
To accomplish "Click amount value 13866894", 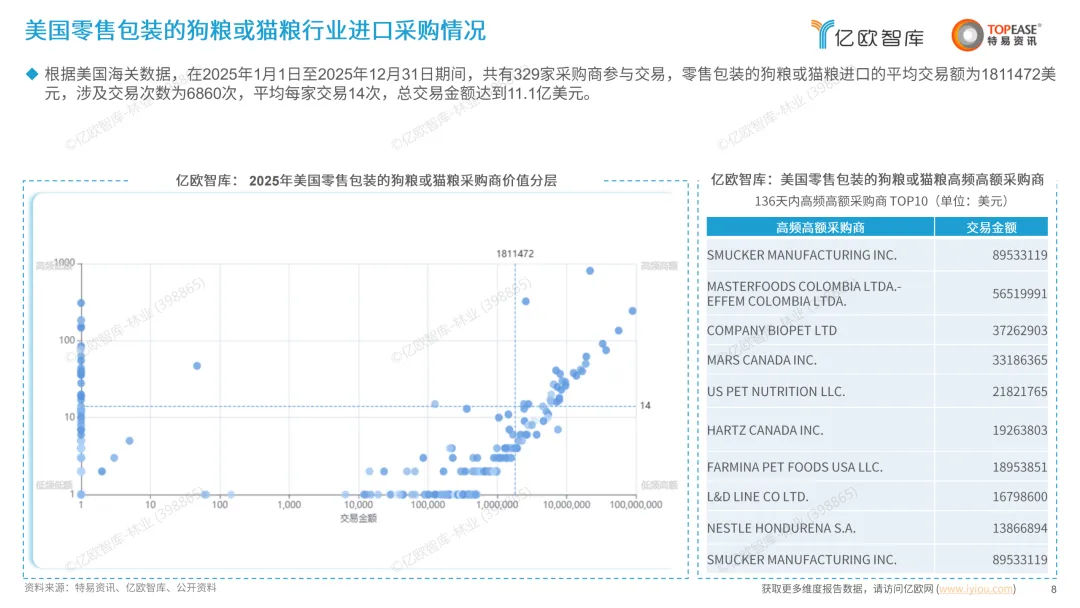I will pyautogui.click(x=1019, y=528).
